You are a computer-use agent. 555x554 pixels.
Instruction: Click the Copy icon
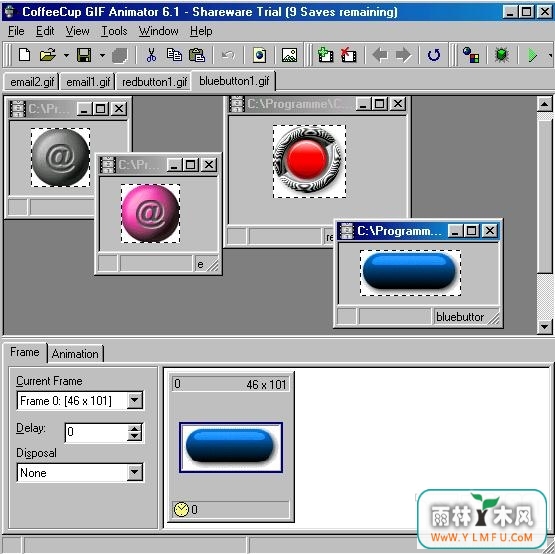tap(174, 55)
